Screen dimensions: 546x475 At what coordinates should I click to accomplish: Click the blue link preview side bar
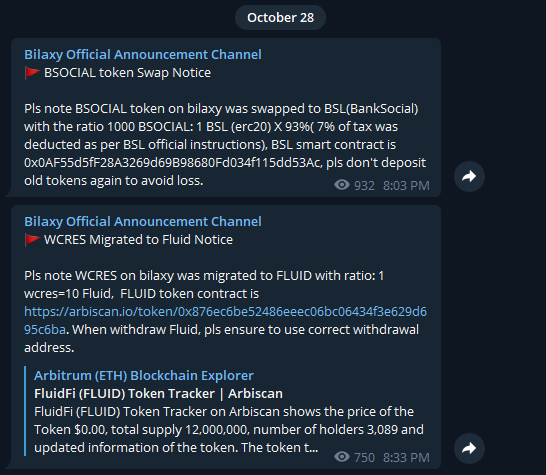25,411
